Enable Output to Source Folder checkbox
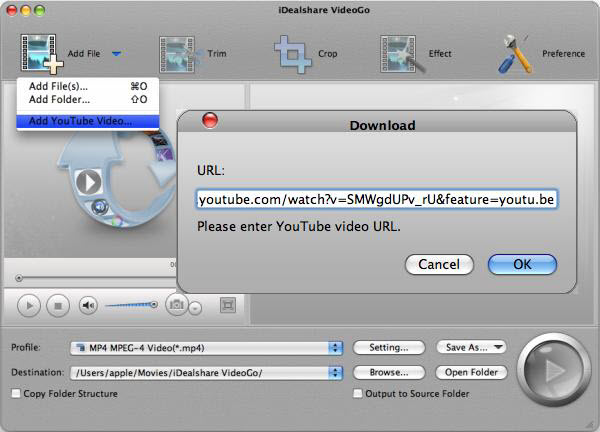 [357, 393]
